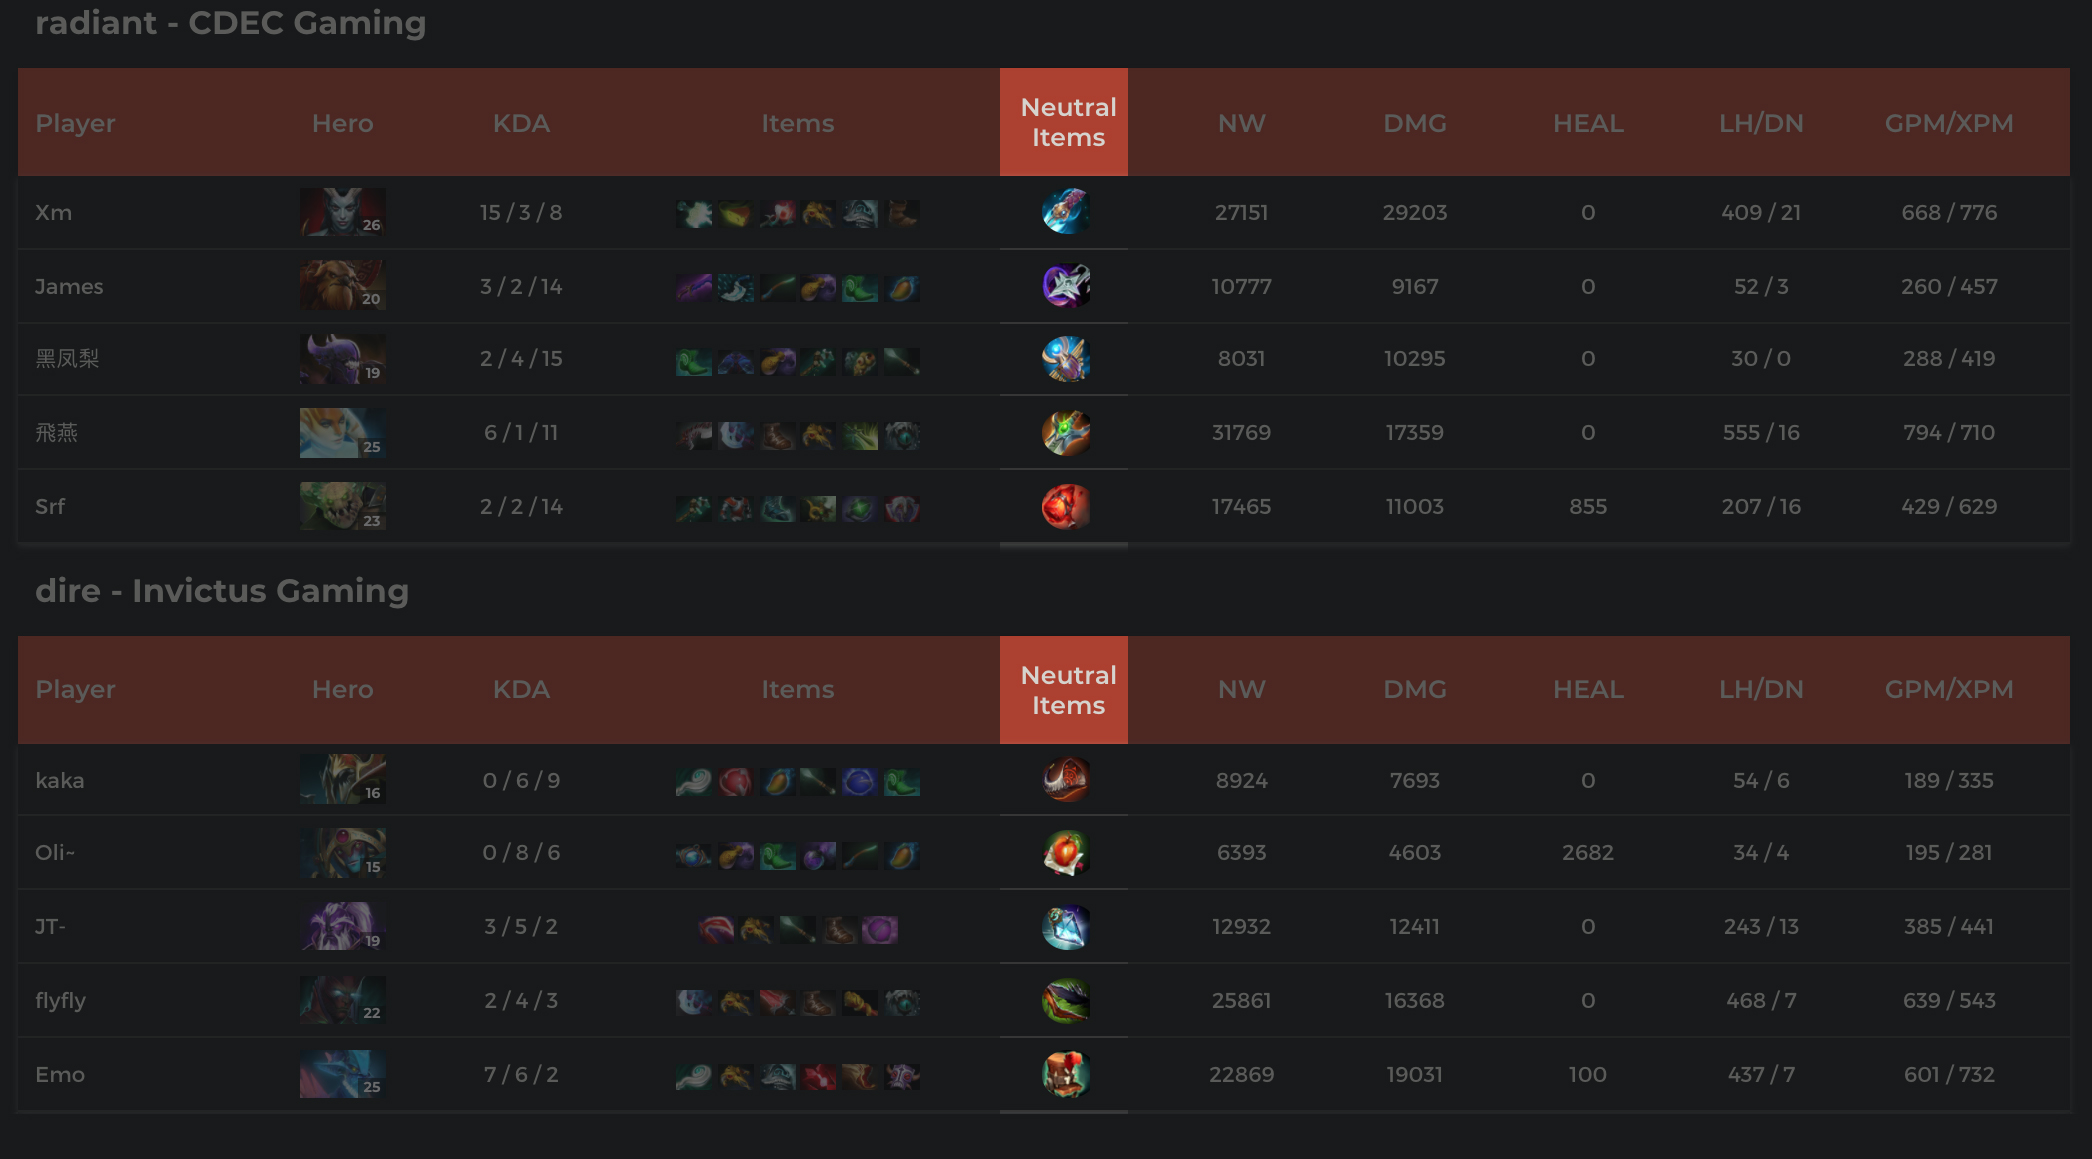Open Emo's level 25 hero portrait
This screenshot has width=2092, height=1159.
point(342,1074)
